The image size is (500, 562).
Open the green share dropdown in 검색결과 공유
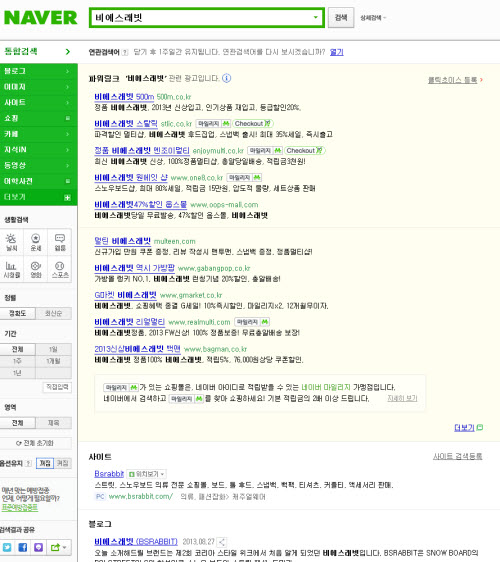59,547
